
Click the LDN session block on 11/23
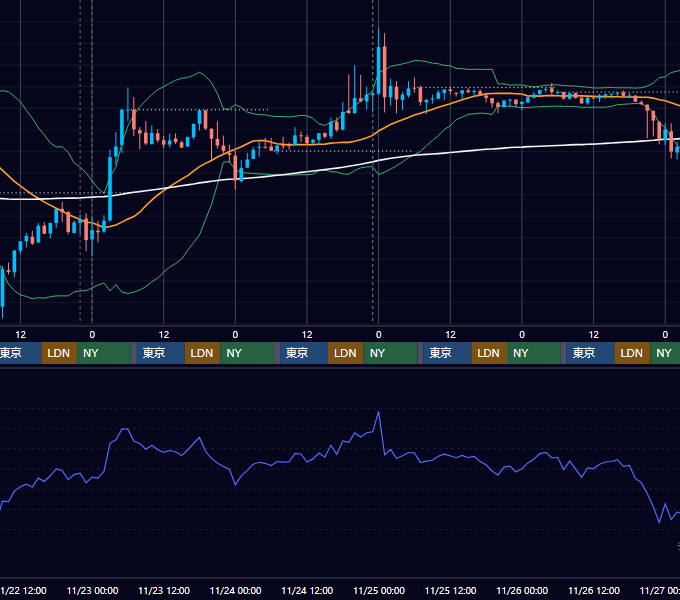(x=203, y=353)
